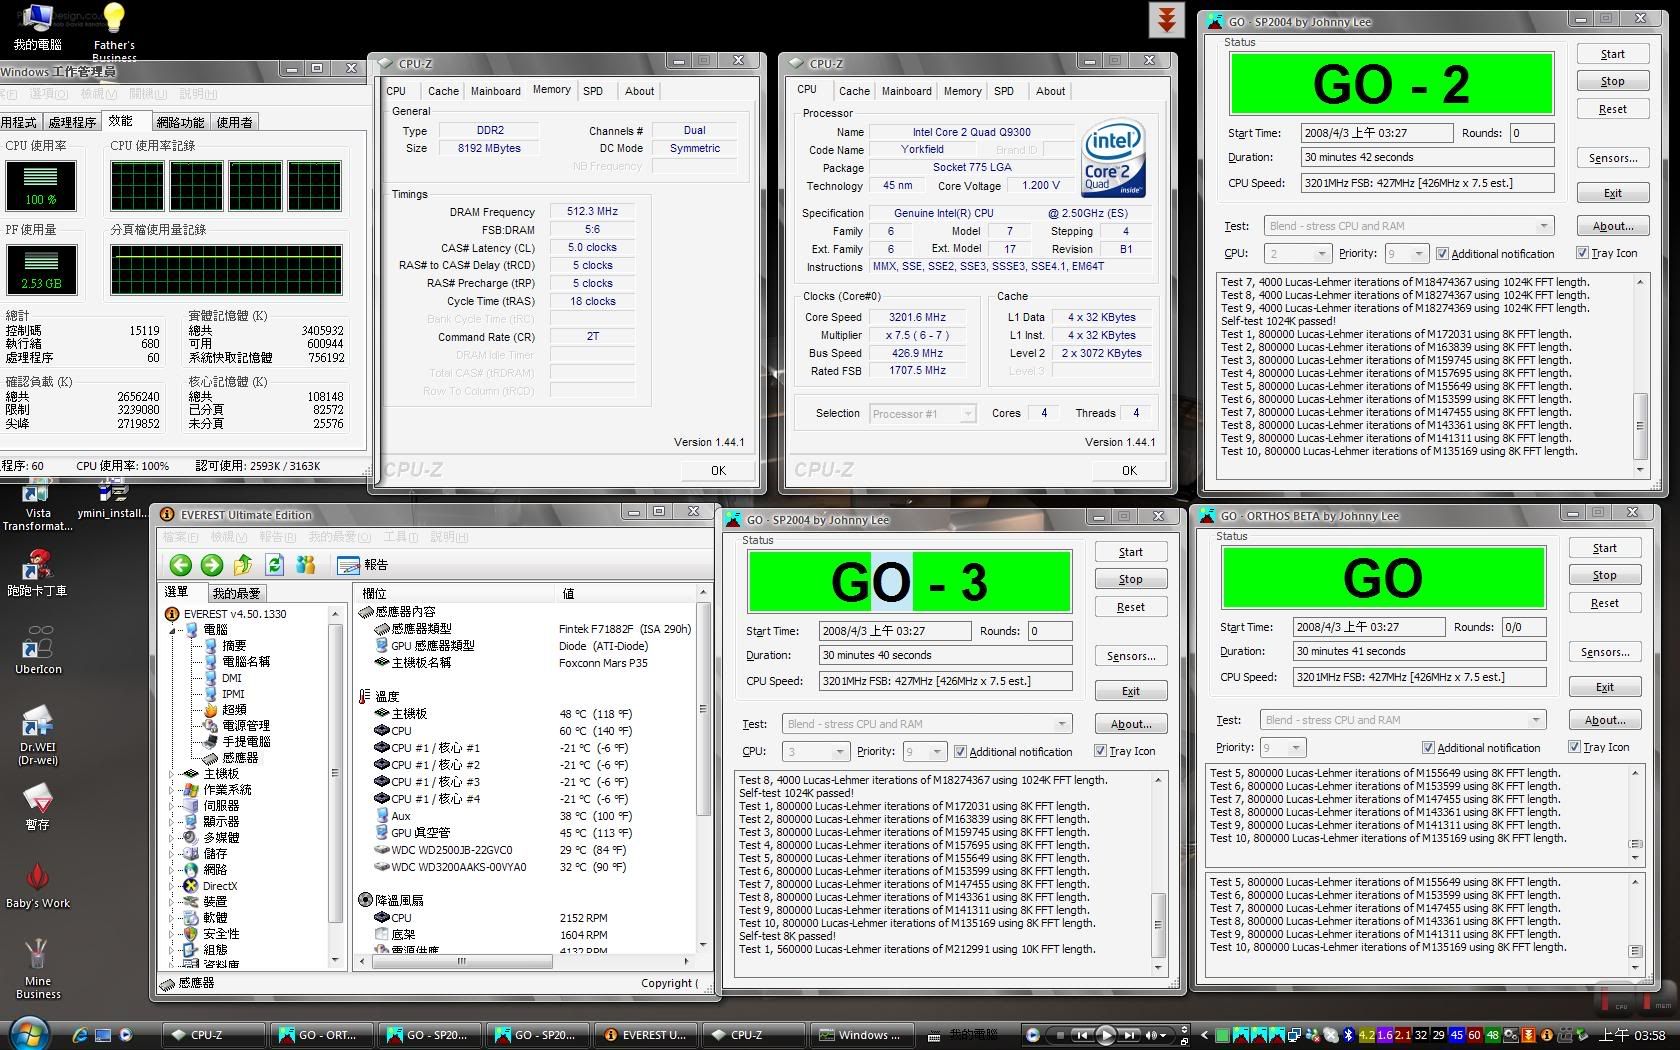Switch to SPD tab in CPU-Z memory window

coord(593,91)
